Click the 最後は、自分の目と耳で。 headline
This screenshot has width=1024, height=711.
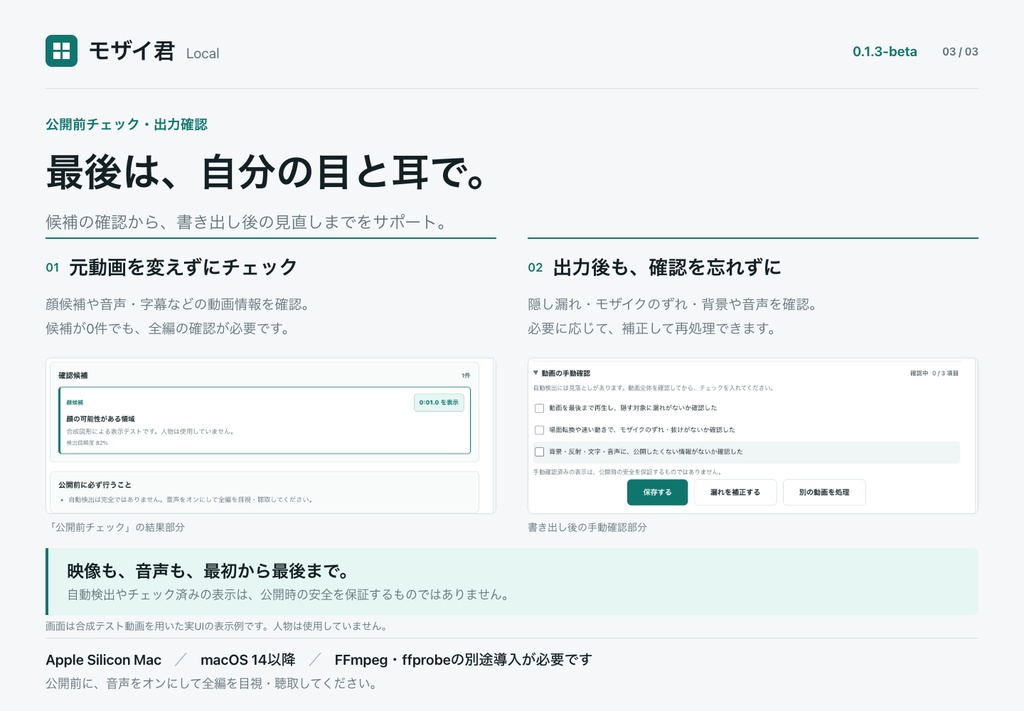266,172
